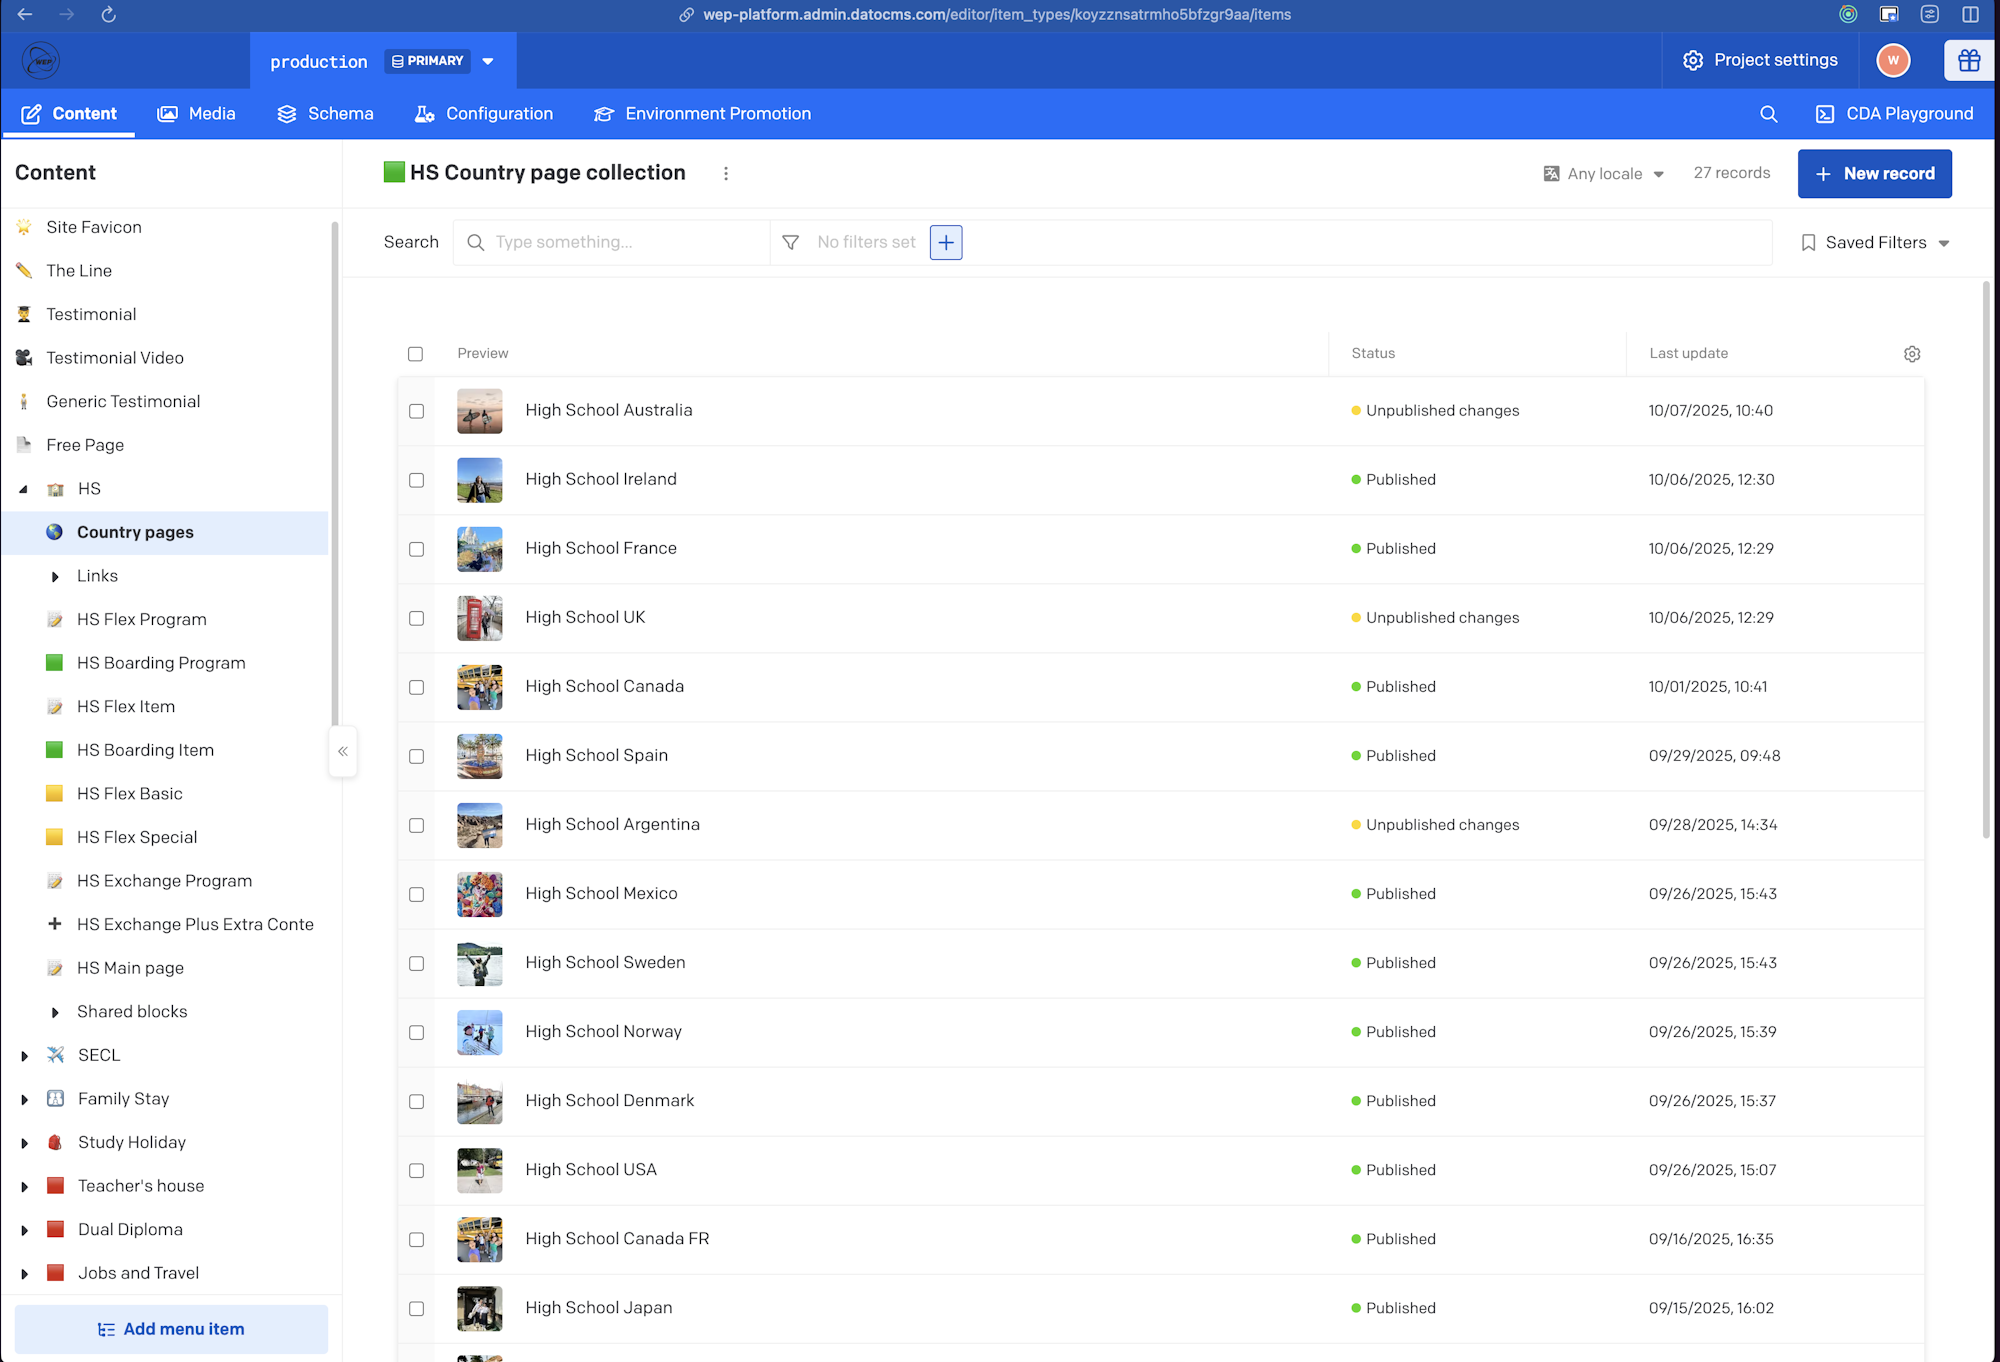
Task: Select the High School Mexico checkbox
Action: point(416,894)
